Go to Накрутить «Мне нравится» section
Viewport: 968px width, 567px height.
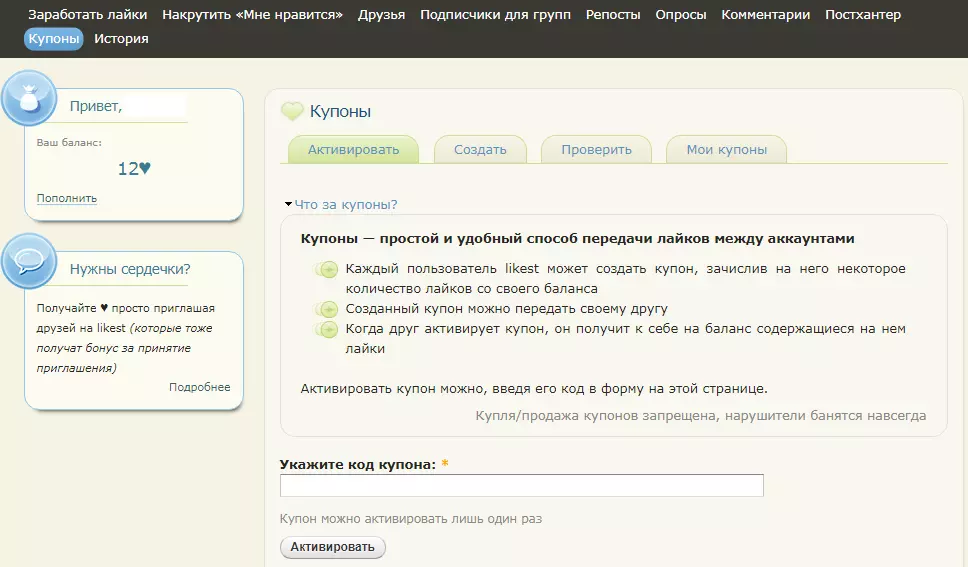coord(252,14)
